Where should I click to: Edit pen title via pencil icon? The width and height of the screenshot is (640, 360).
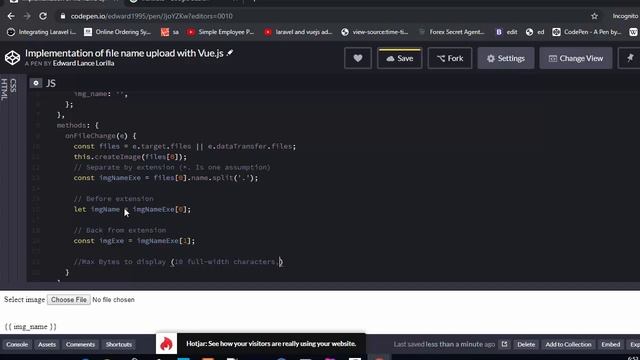(x=230, y=53)
